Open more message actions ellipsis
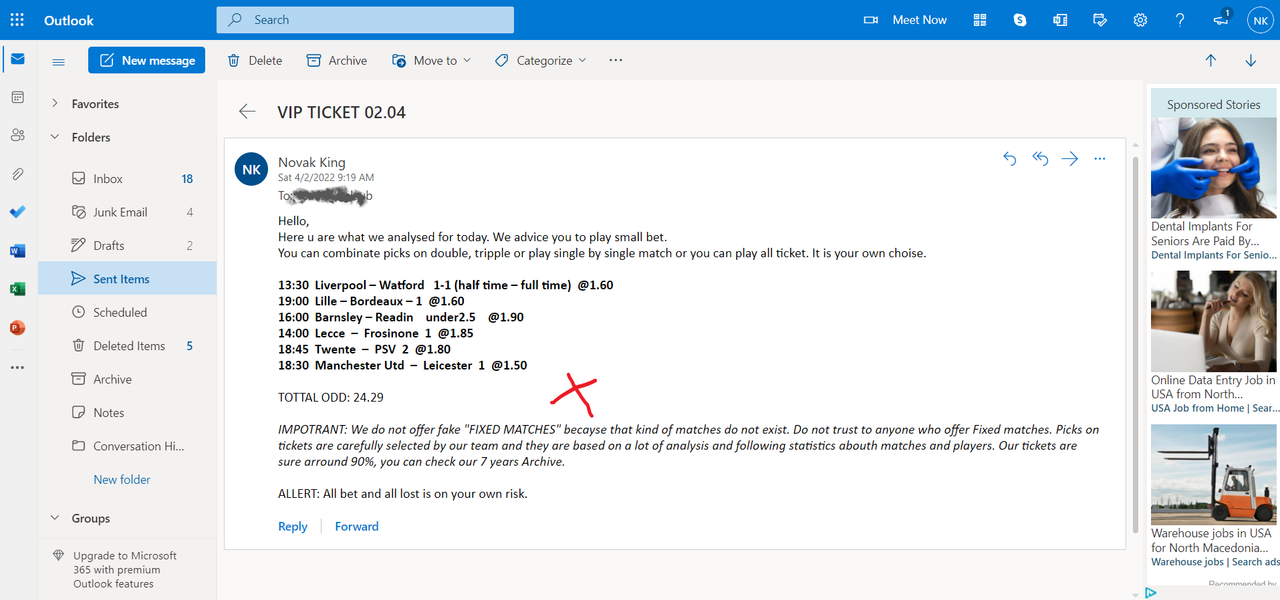The width and height of the screenshot is (1280, 600). (x=1100, y=158)
